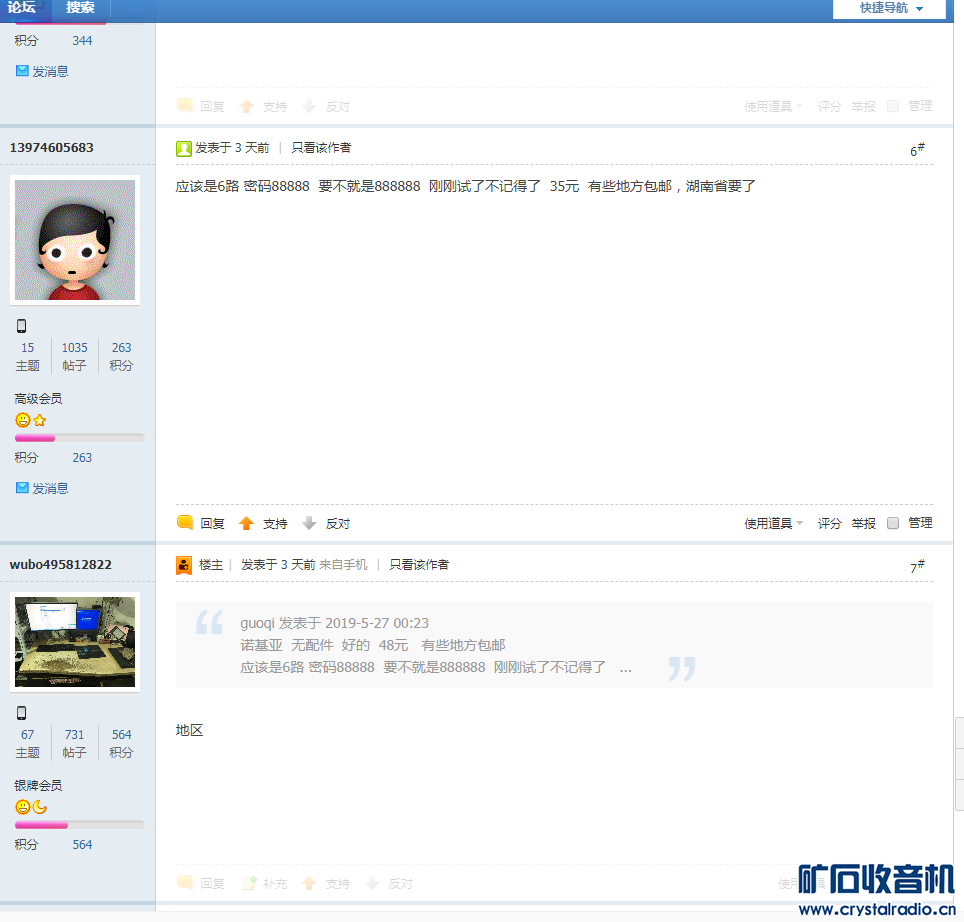Viewport: 964px width, 922px height.
Task: Click the orange 楼主 user icon in post 7
Action: pyautogui.click(x=184, y=565)
